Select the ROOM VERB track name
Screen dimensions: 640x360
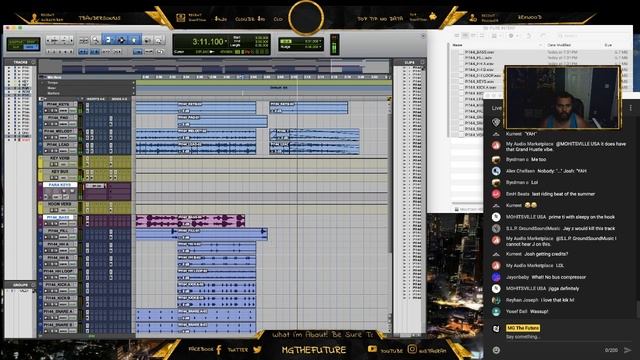[60, 204]
